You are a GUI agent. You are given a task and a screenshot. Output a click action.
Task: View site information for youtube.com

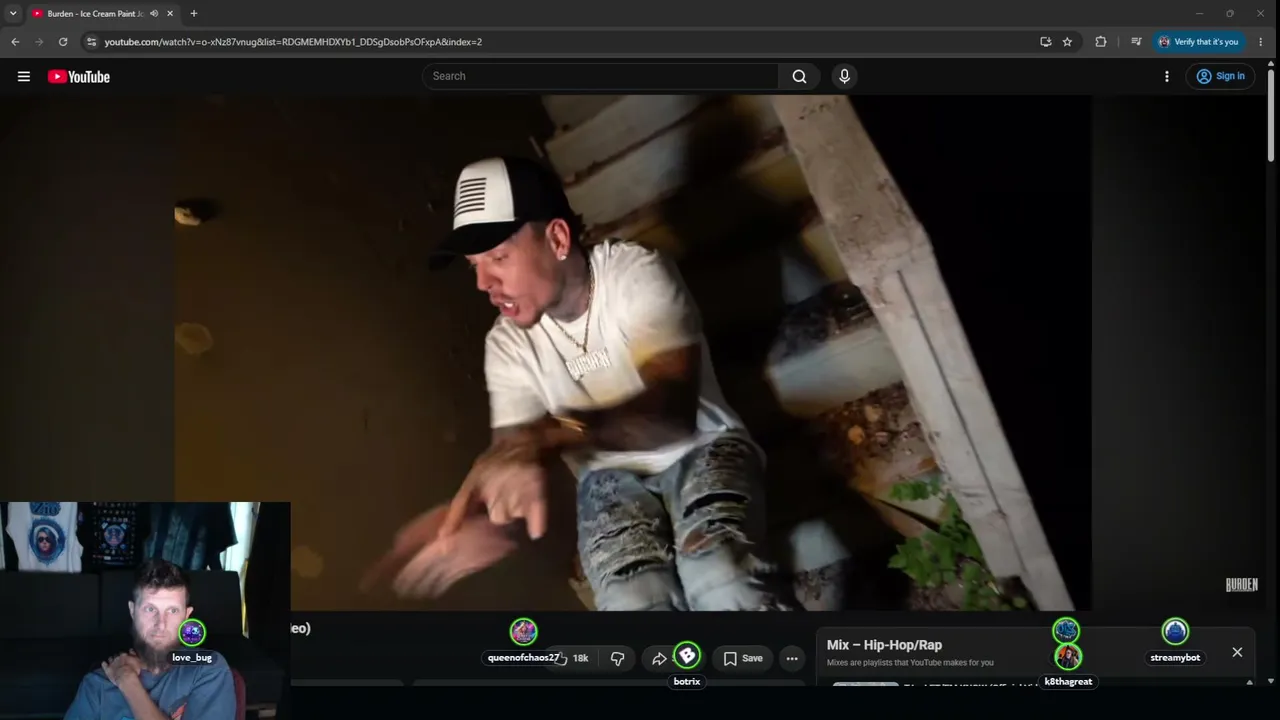coord(91,42)
